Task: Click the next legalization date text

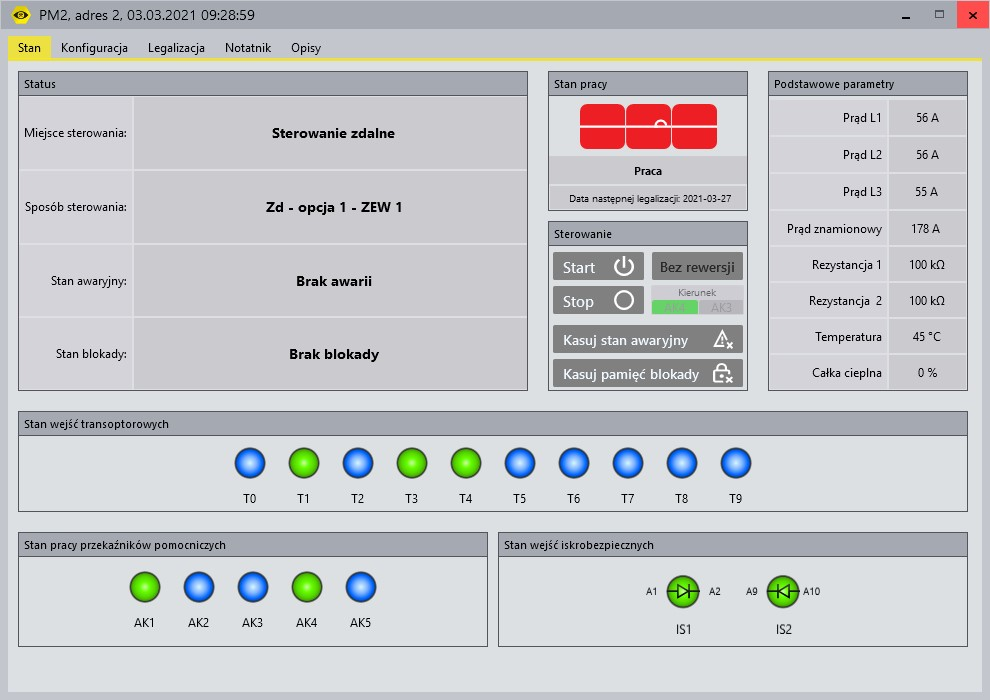Action: (650, 198)
